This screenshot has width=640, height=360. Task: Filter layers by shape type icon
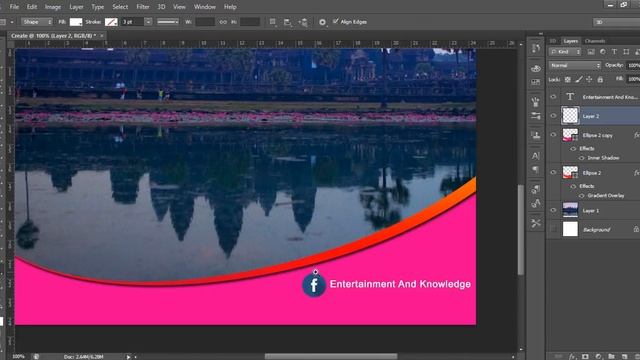(626, 52)
